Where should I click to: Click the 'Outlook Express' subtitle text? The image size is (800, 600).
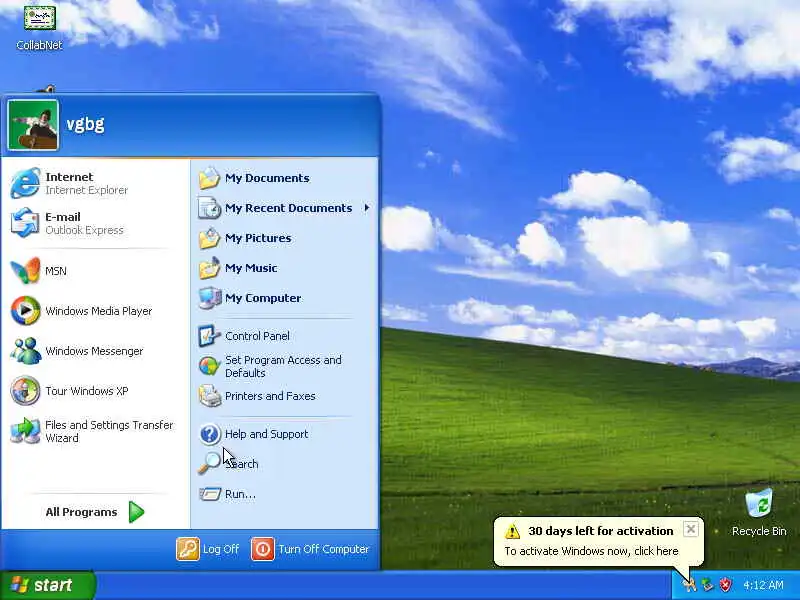(84, 230)
